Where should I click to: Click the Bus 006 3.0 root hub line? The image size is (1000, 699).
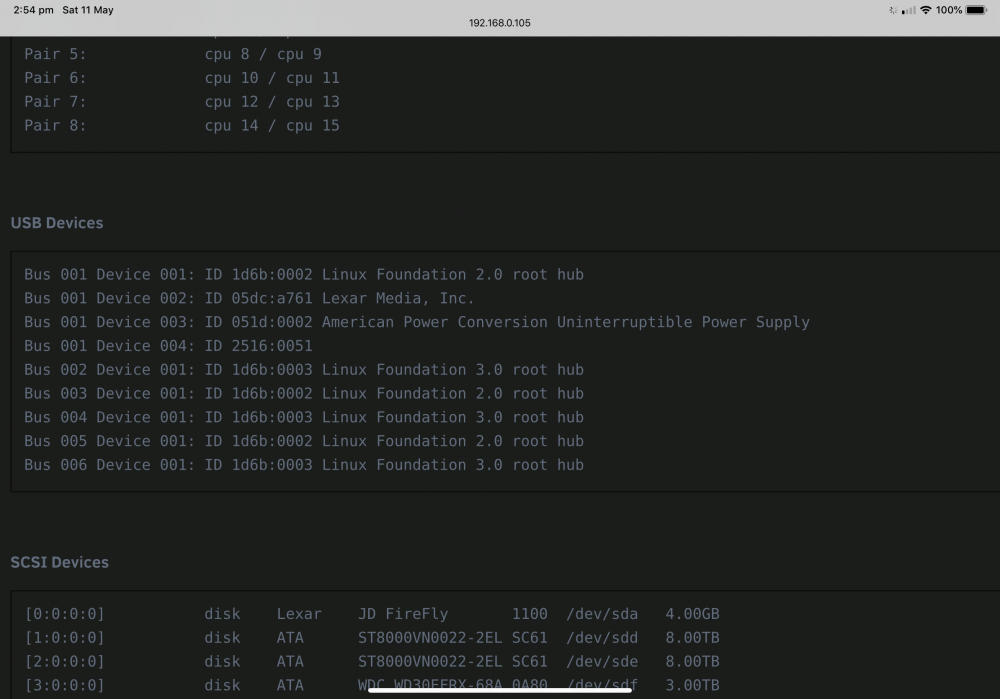coord(304,465)
